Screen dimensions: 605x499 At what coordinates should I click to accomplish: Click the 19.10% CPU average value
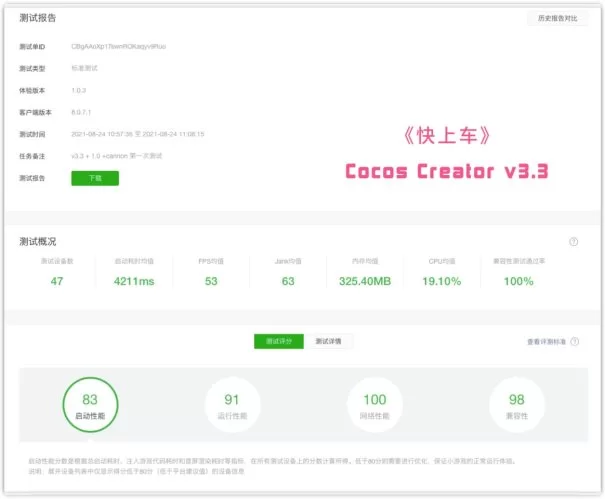[443, 281]
